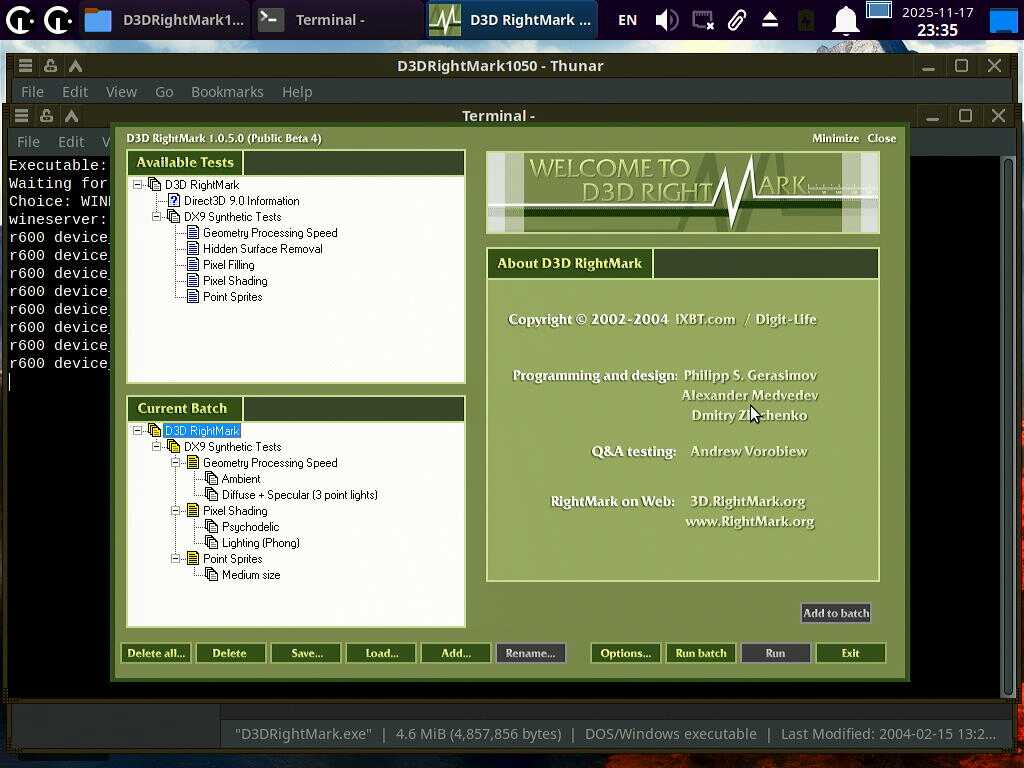
Task: Collapse the D3D RightMark root in Current Batch
Action: 137,430
